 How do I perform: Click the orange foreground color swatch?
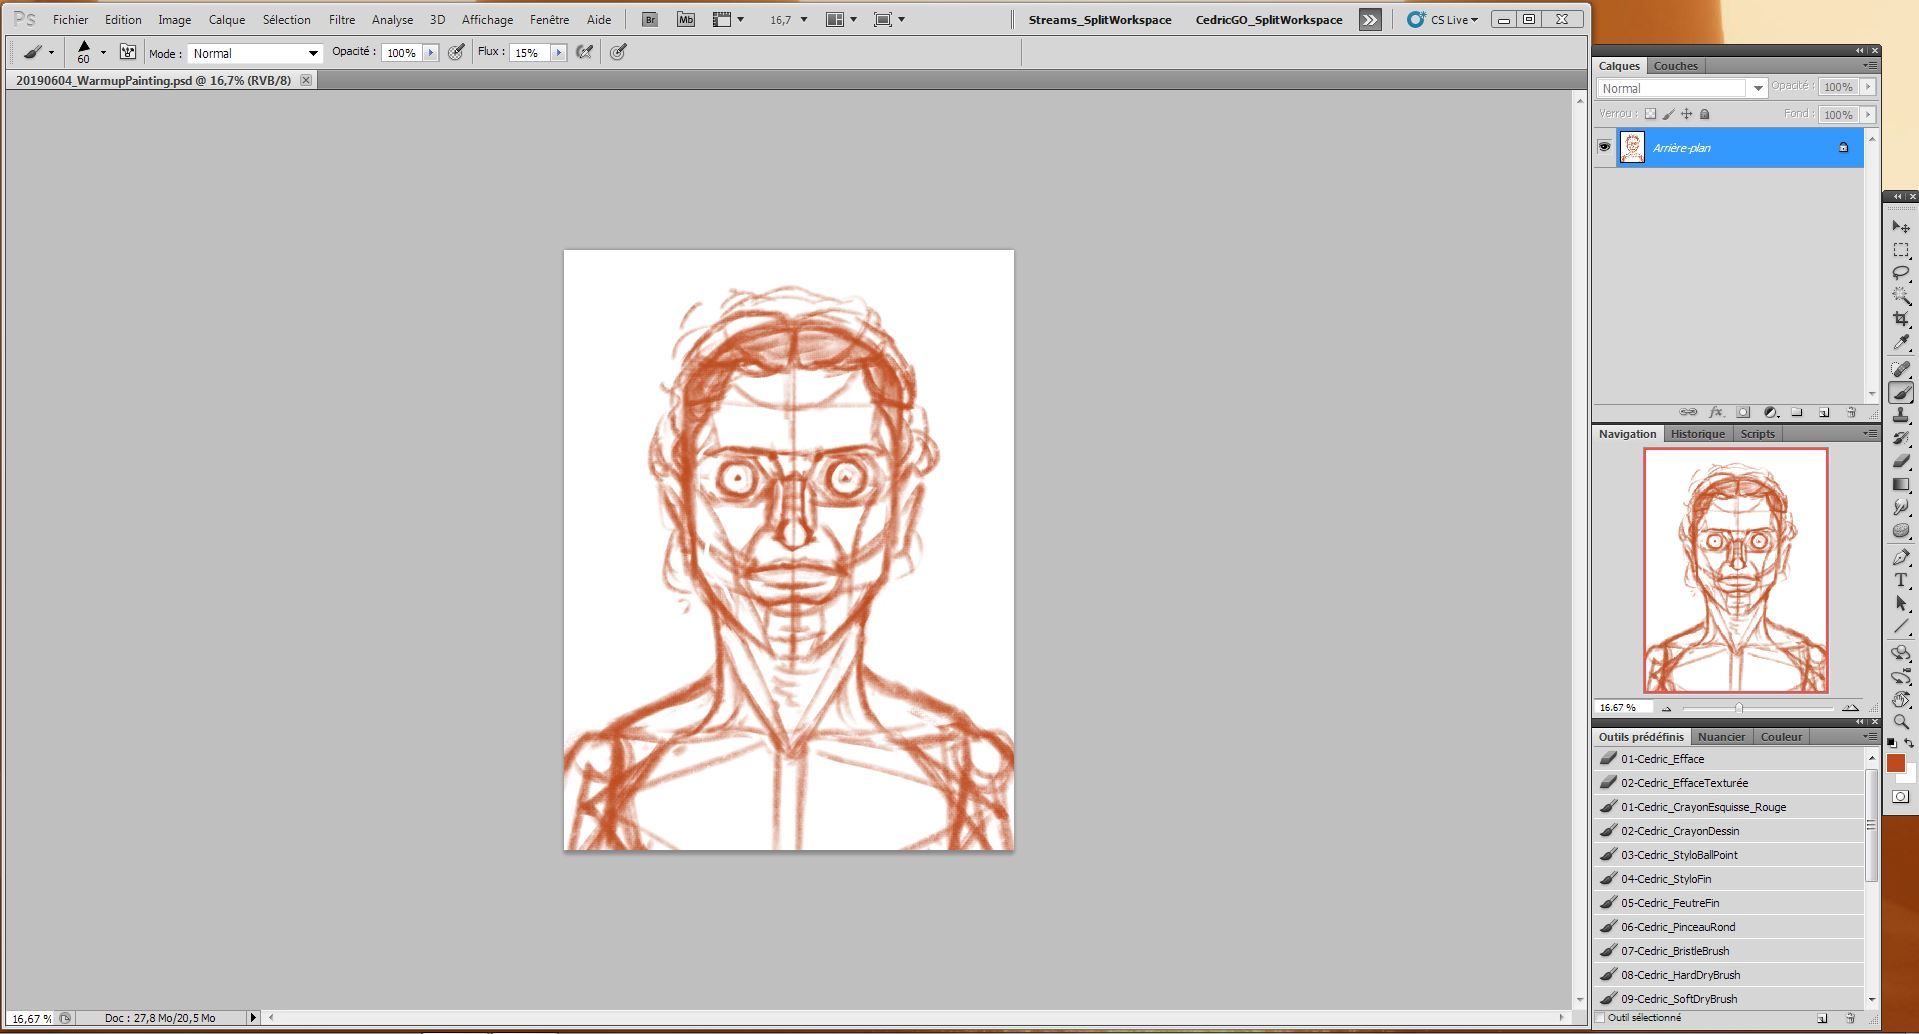tap(1895, 763)
